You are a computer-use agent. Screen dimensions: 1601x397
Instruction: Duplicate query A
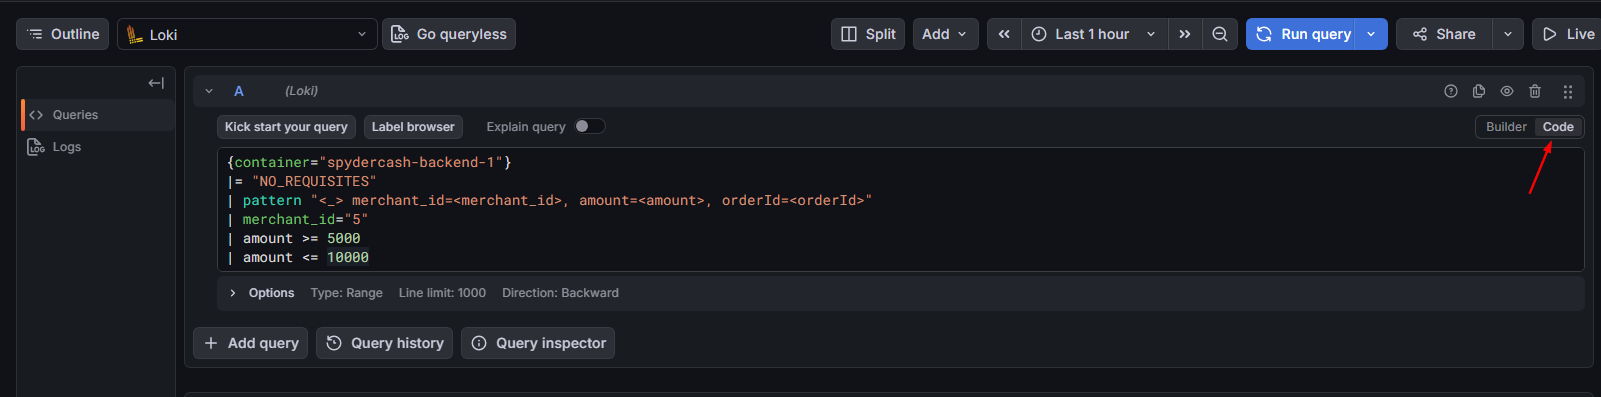tap(1479, 91)
